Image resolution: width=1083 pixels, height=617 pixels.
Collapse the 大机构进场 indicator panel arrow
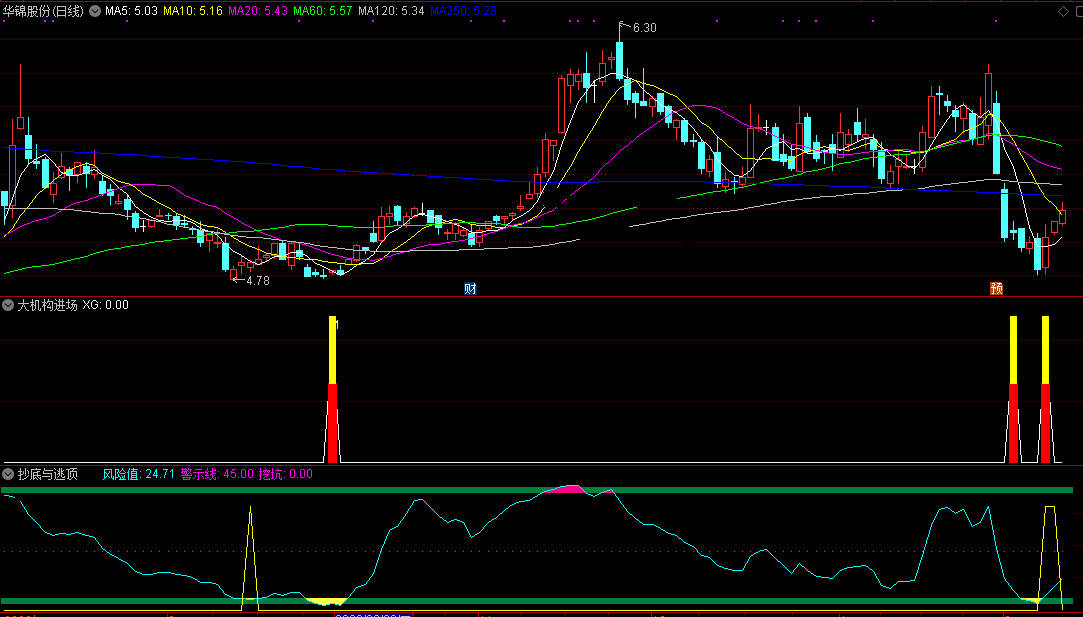tap(9, 305)
